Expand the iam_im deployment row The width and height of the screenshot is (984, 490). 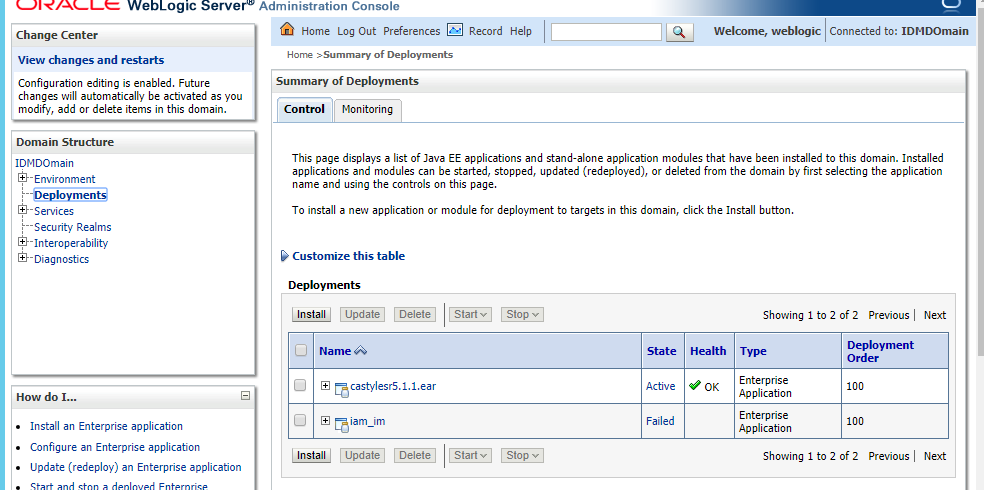325,420
